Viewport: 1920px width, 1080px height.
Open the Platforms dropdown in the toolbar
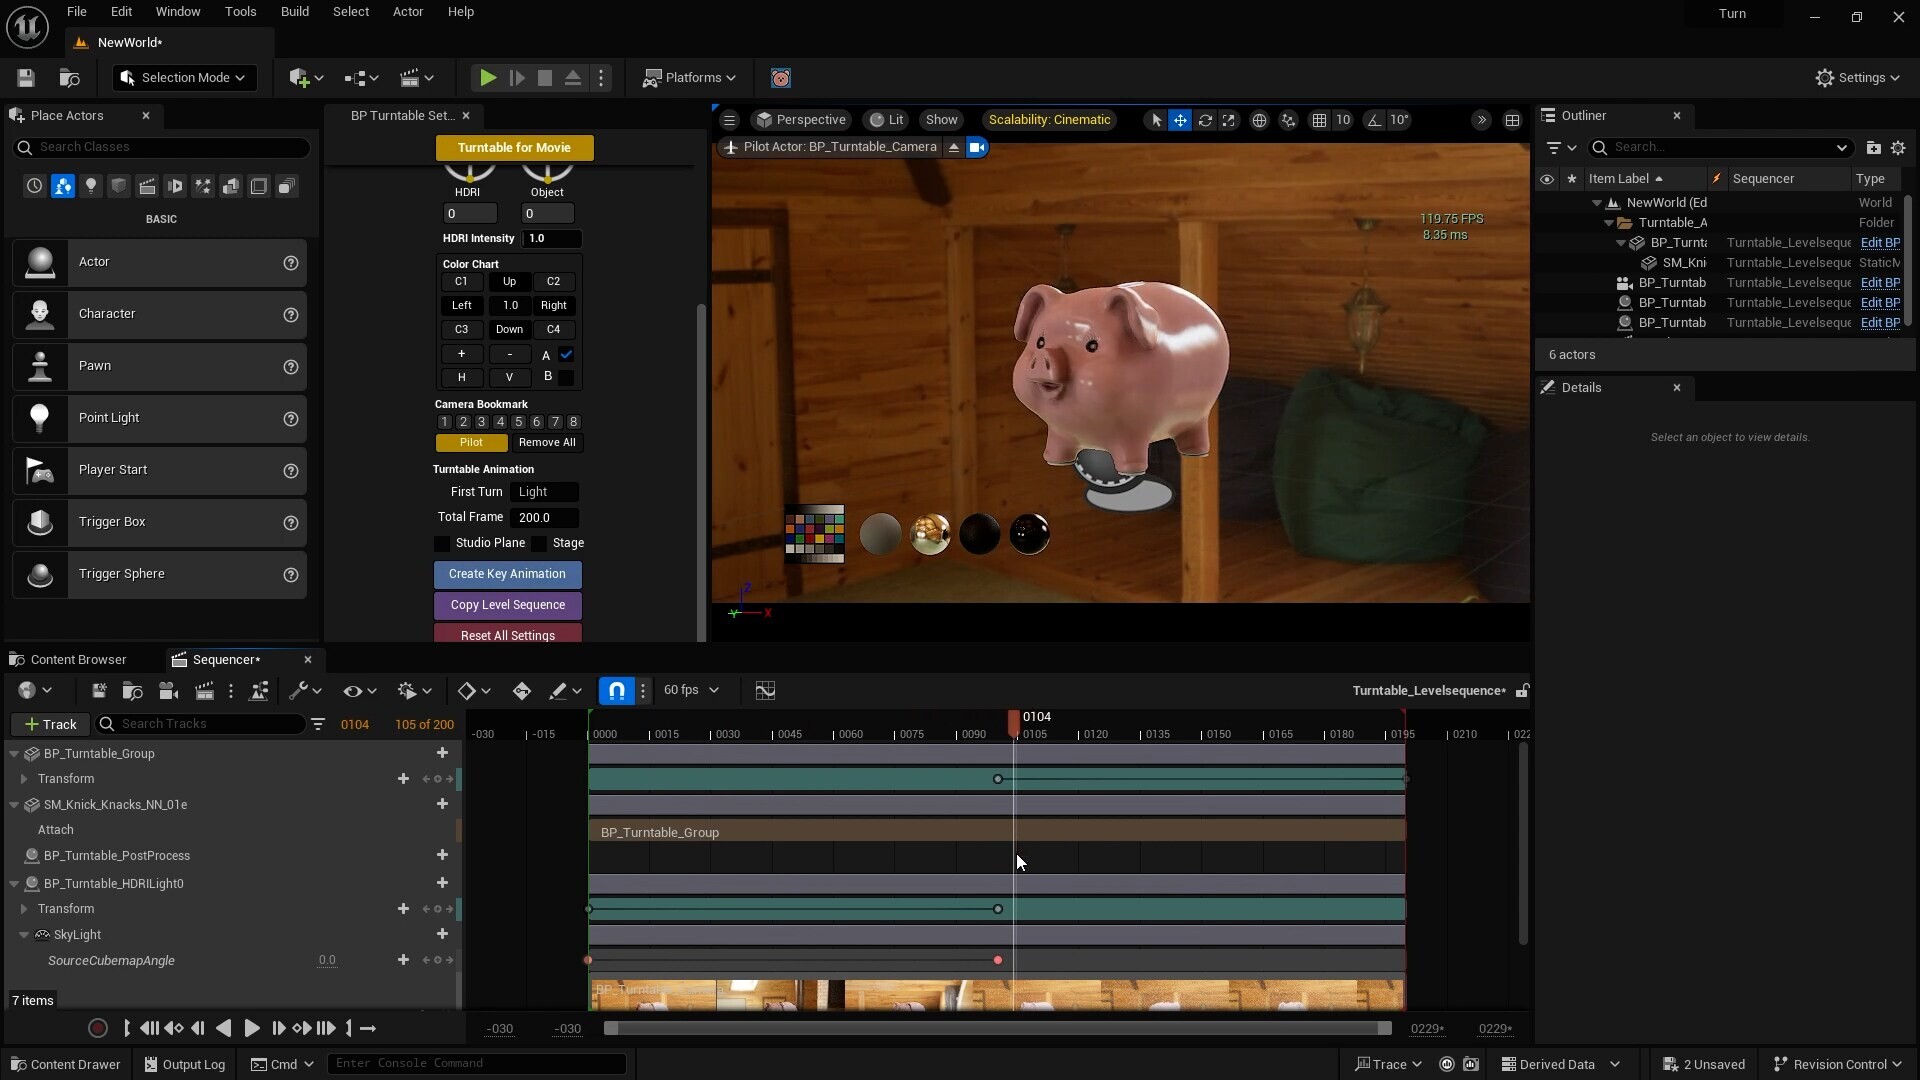click(689, 77)
